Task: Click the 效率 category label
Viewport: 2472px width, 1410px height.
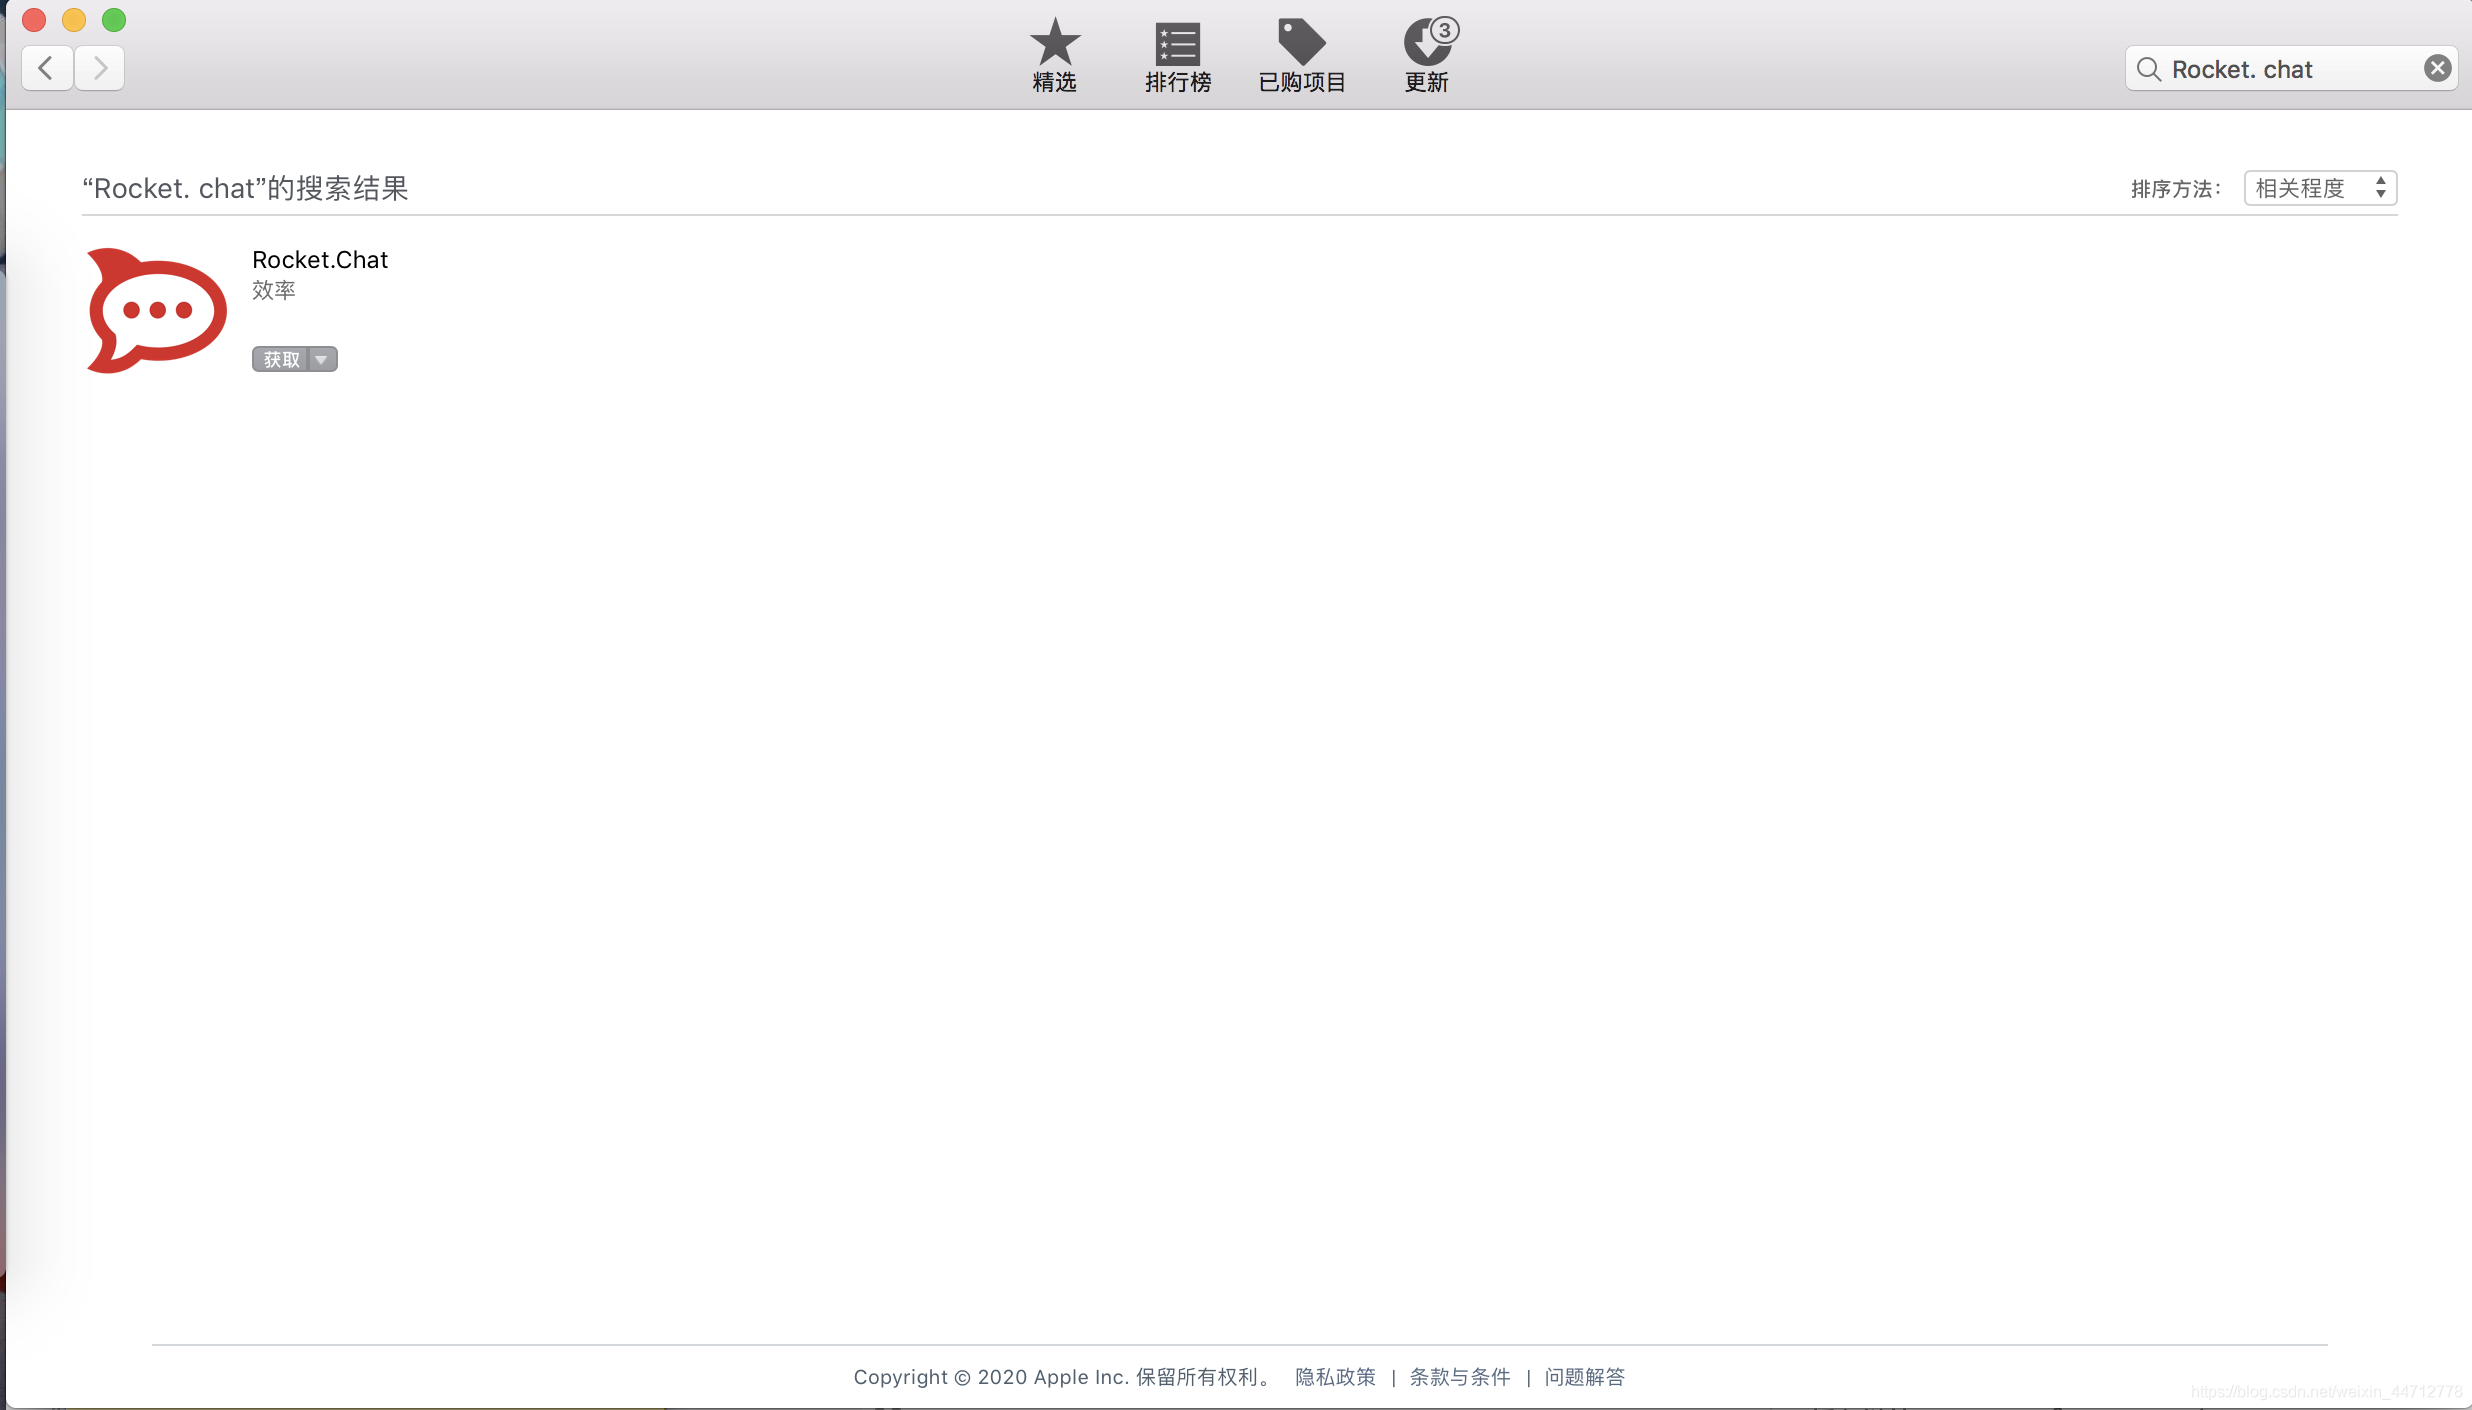Action: [x=273, y=290]
